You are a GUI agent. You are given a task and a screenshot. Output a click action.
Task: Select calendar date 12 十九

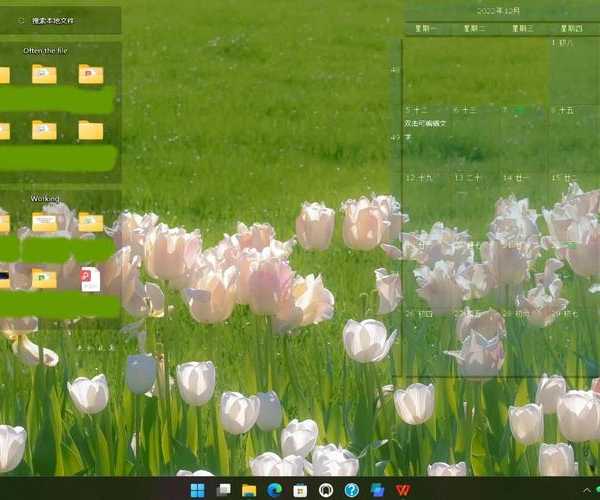[x=419, y=178]
